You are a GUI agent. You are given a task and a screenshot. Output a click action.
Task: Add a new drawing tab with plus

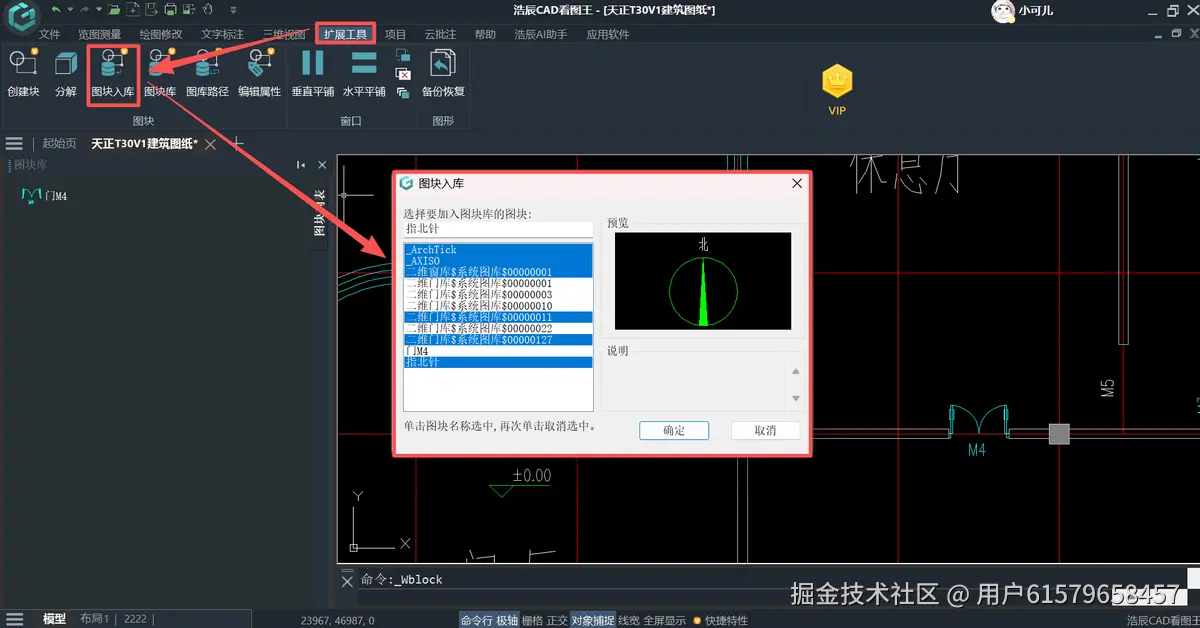click(x=238, y=144)
